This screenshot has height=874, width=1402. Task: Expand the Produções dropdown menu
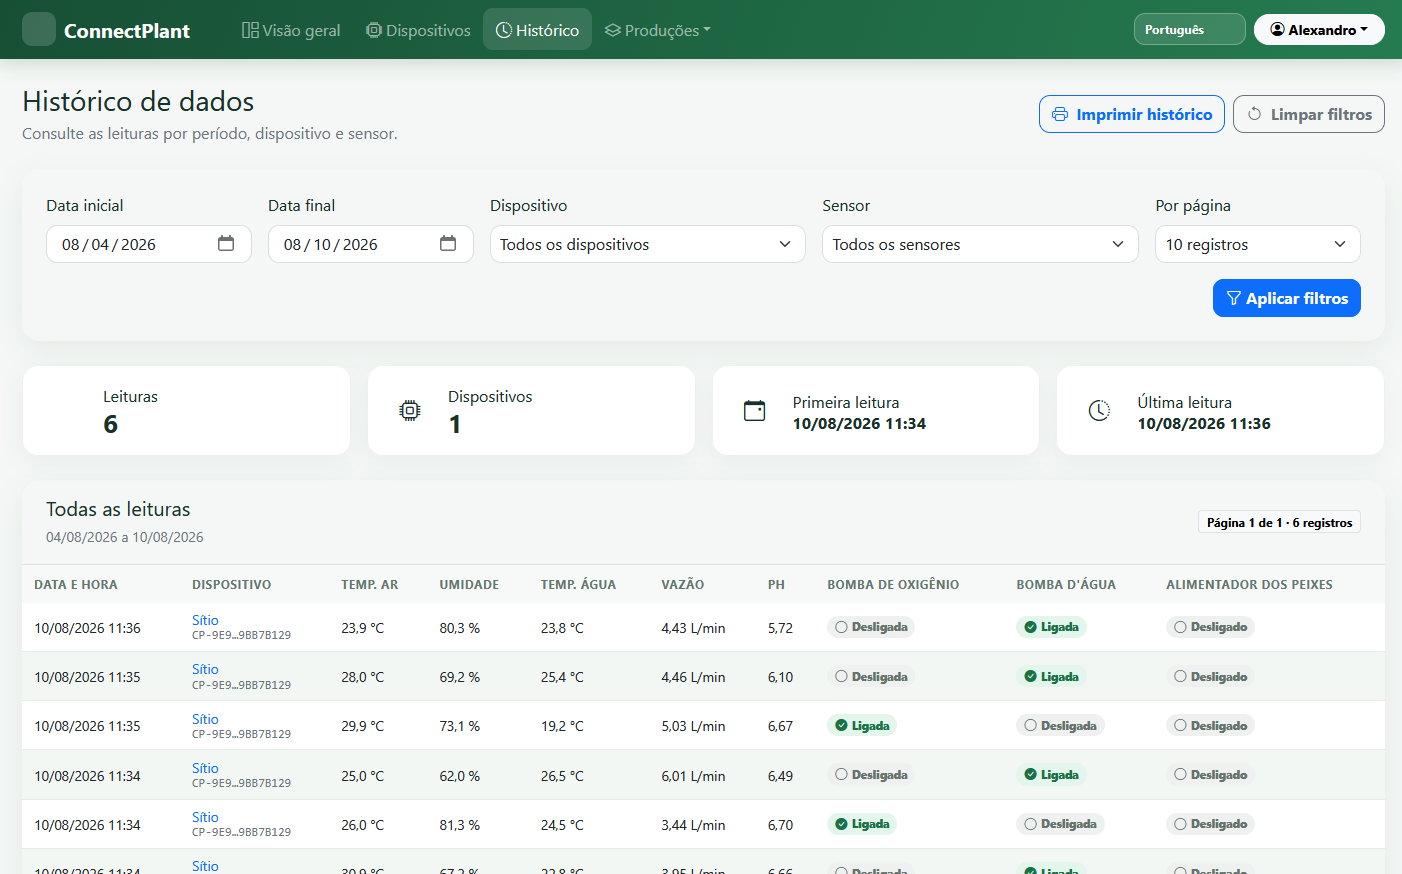click(658, 30)
